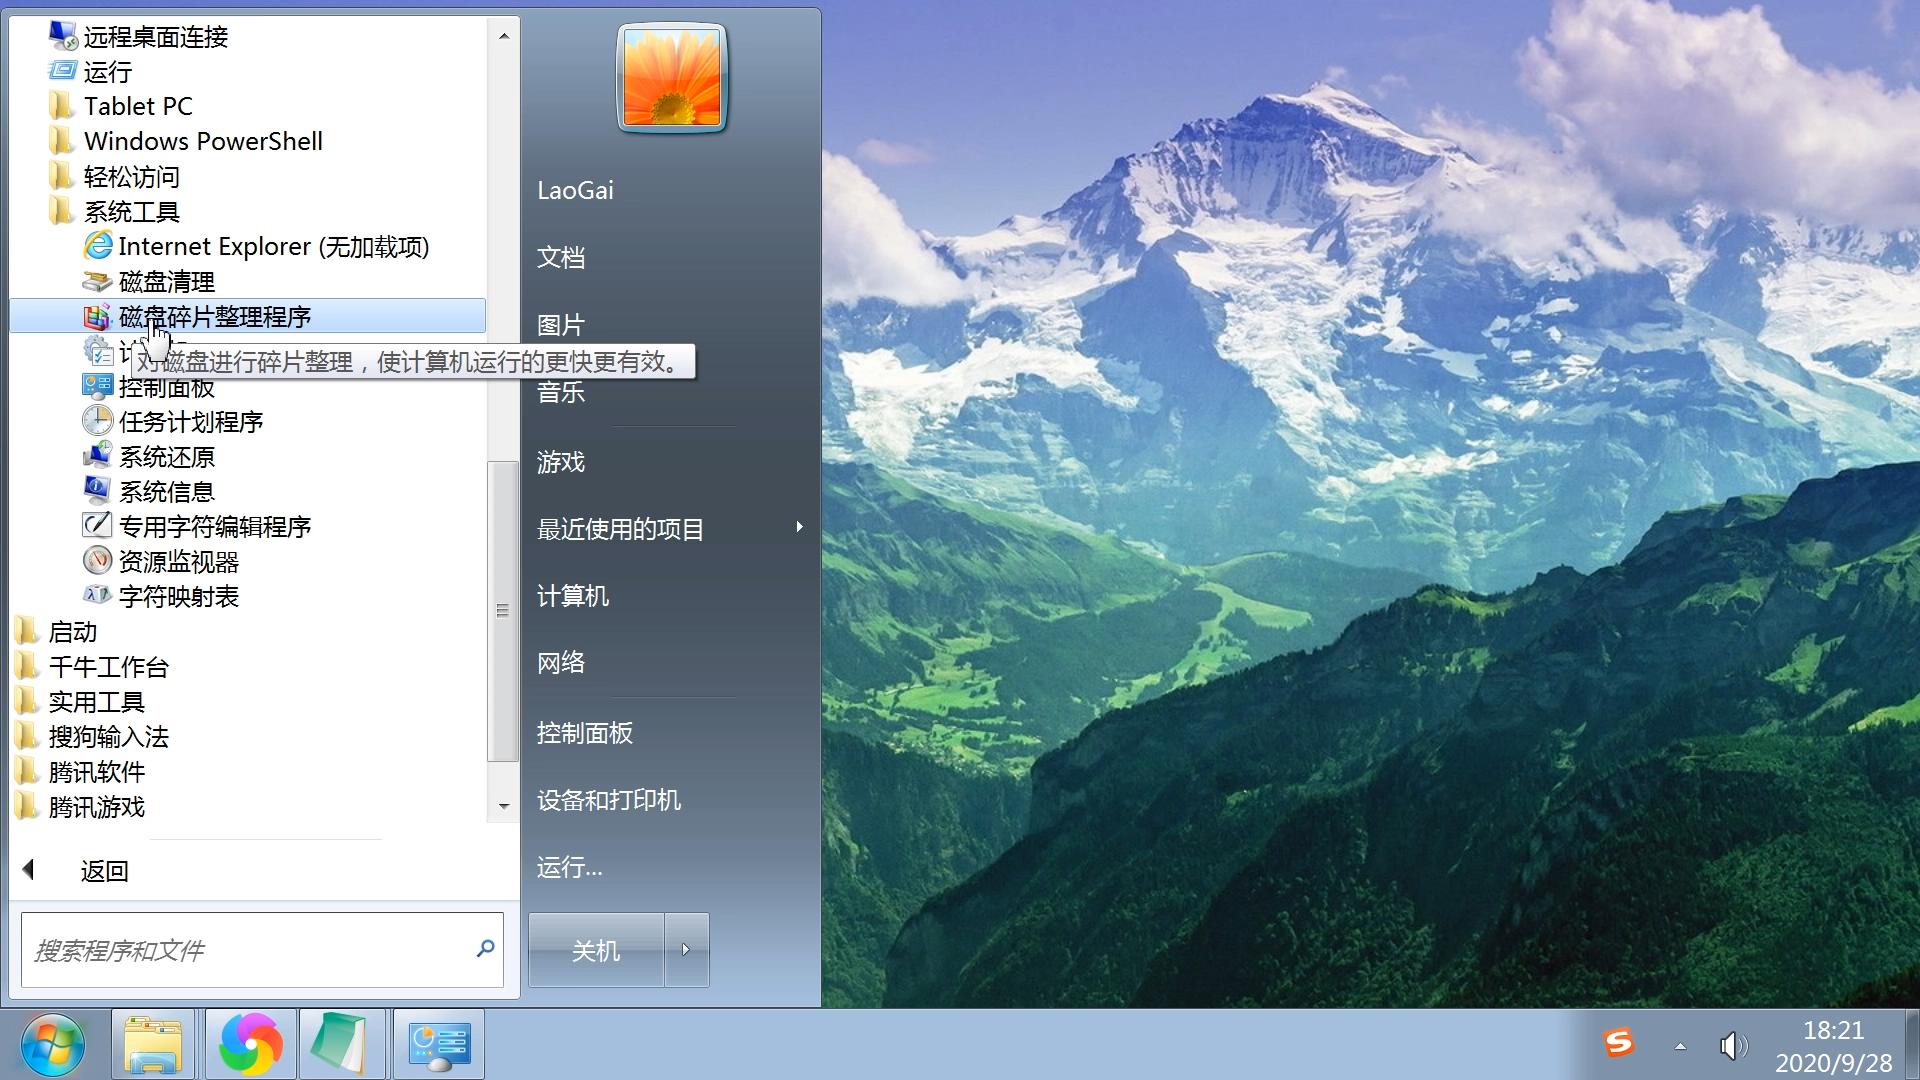Open the Disk Defragmenter tool
The width and height of the screenshot is (1920, 1080).
pos(214,316)
